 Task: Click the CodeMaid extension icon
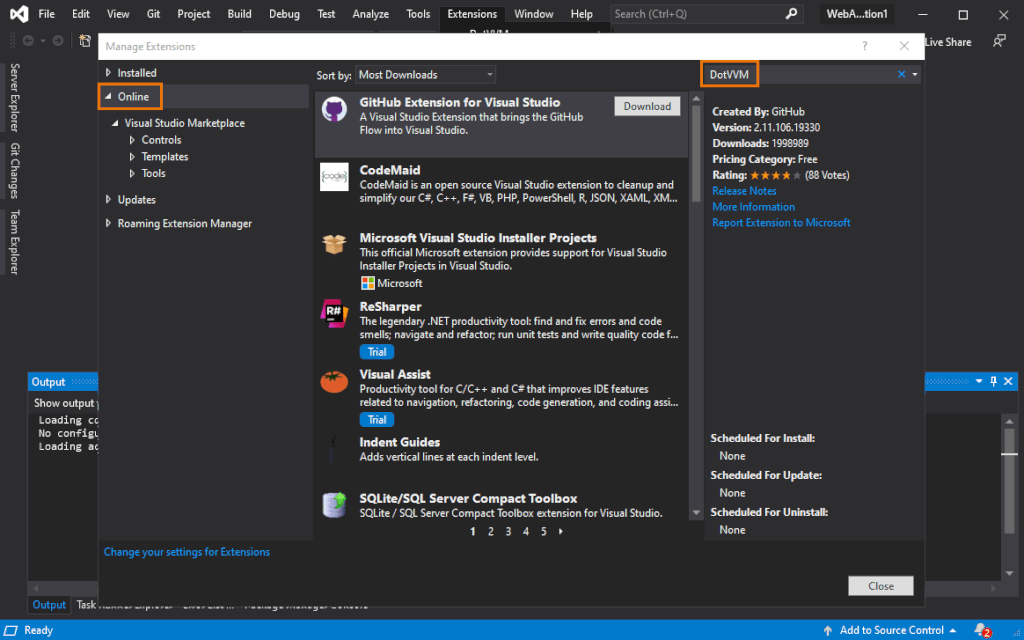click(x=334, y=177)
